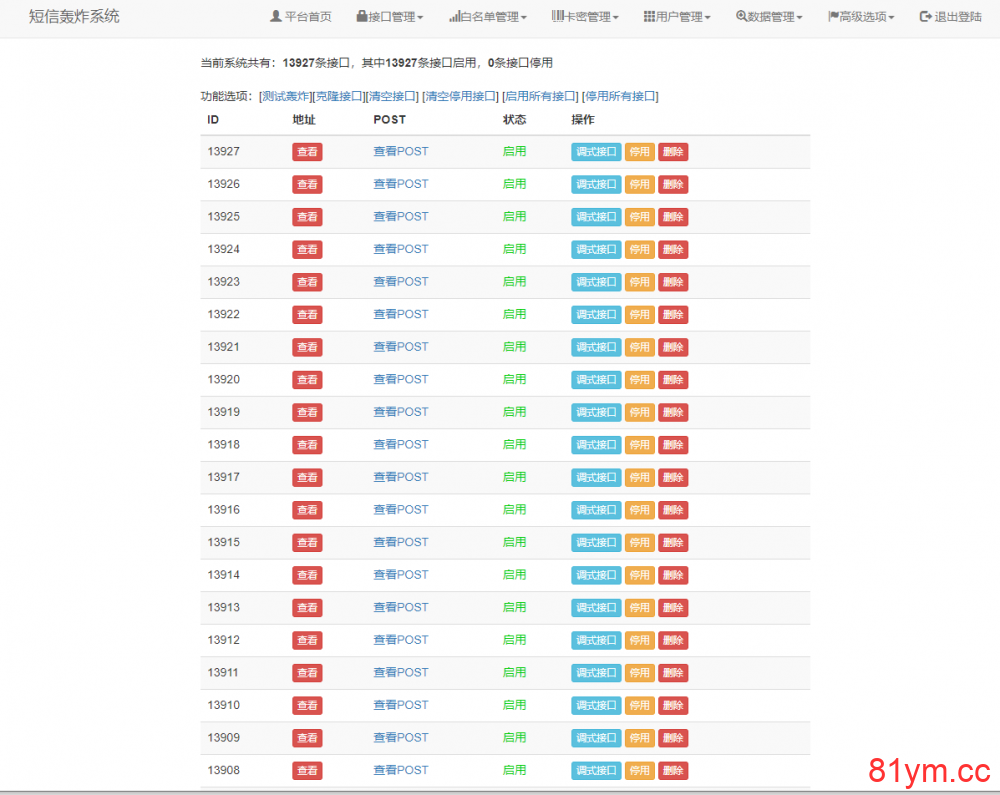Click the lock icon beside 接口管理
Viewport: 1000px width, 795px height.
[361, 17]
